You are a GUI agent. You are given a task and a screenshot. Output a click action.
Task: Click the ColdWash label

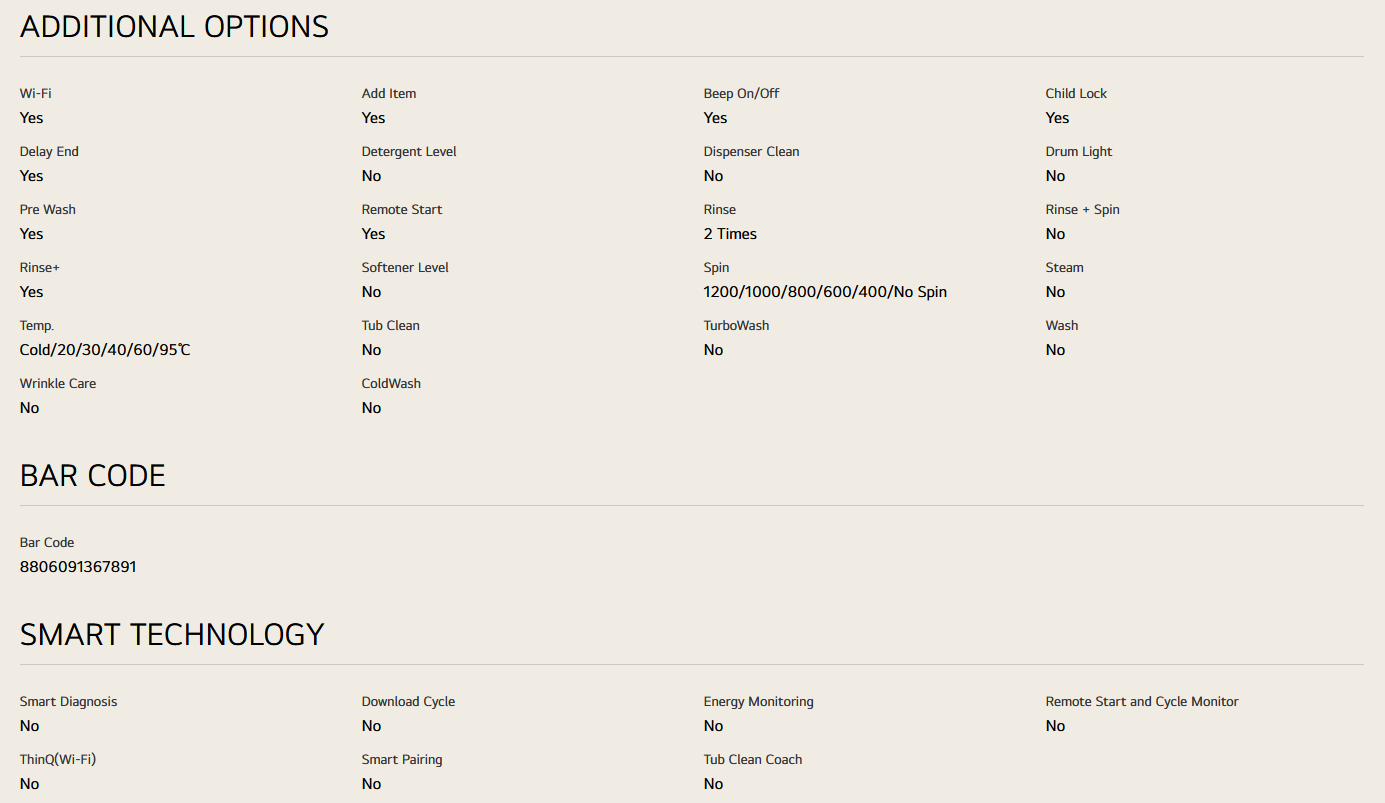391,384
